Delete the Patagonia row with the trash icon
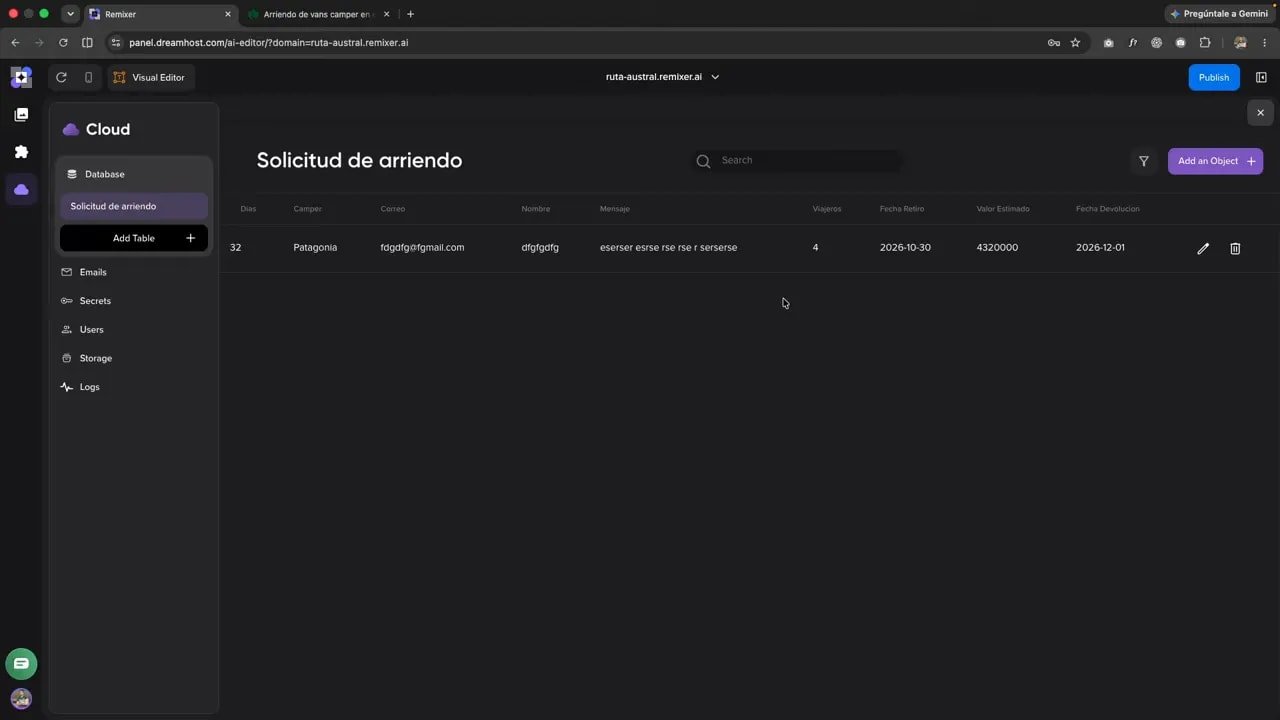Viewport: 1280px width, 720px height. click(x=1235, y=248)
